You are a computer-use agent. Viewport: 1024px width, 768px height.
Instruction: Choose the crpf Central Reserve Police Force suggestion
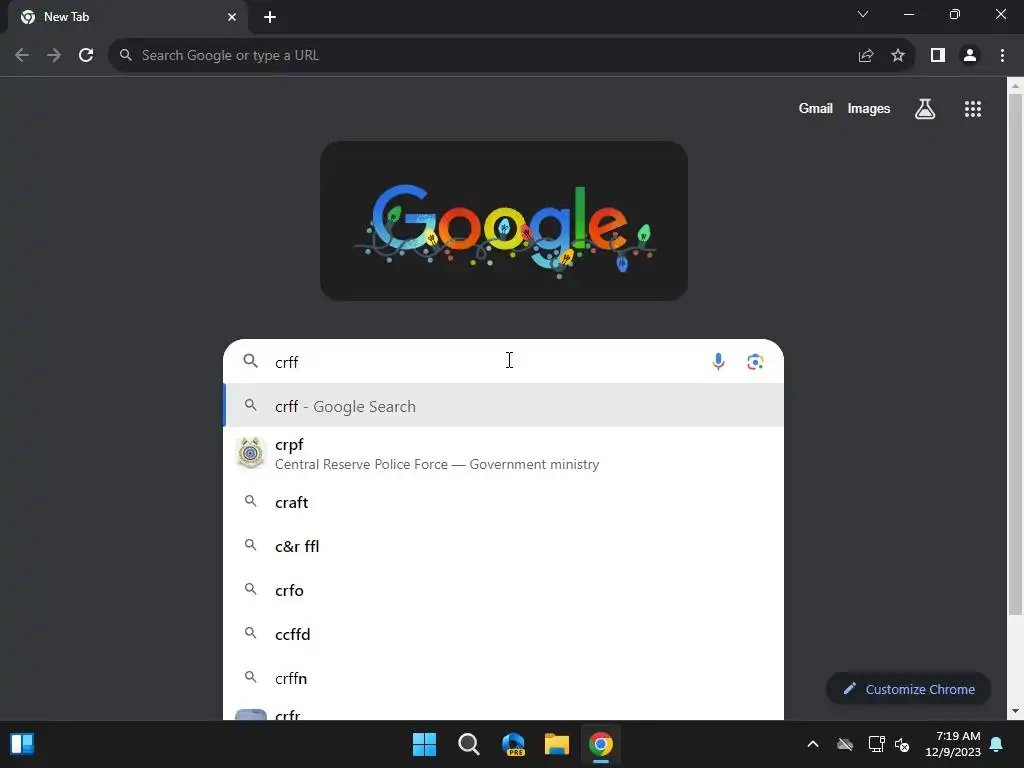[504, 454]
